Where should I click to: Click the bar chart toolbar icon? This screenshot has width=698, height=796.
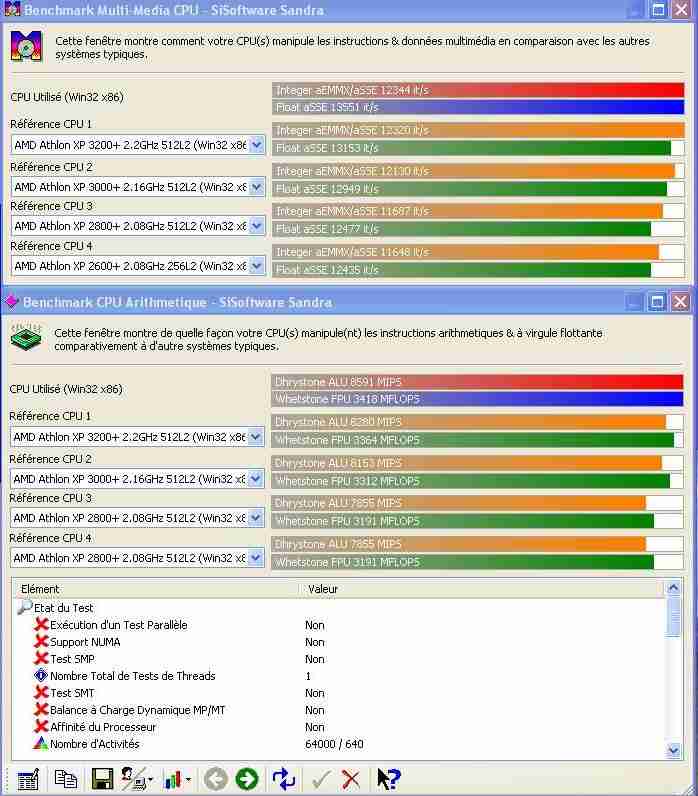(x=173, y=779)
